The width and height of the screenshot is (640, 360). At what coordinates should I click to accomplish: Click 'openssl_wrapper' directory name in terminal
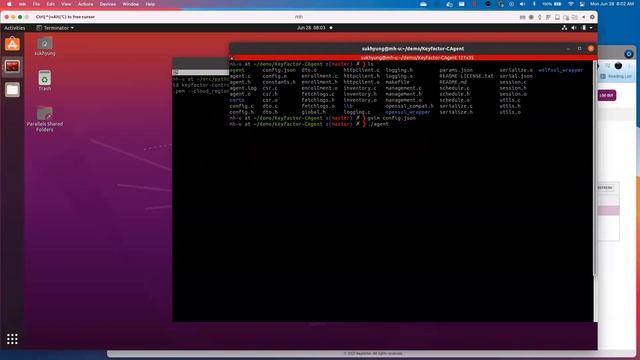(x=408, y=112)
